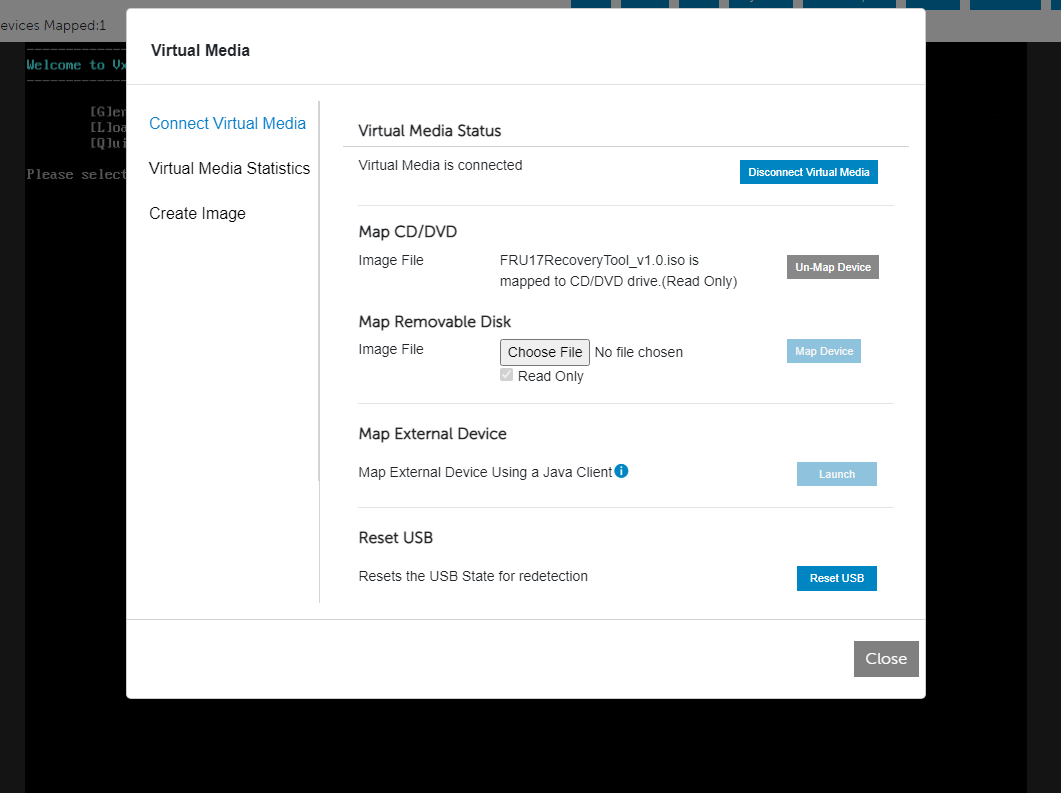This screenshot has height=793, width=1061.
Task: Un-map the FRU17RecoveryTool_v1.0.iso CD/DVD device
Action: [x=832, y=267]
